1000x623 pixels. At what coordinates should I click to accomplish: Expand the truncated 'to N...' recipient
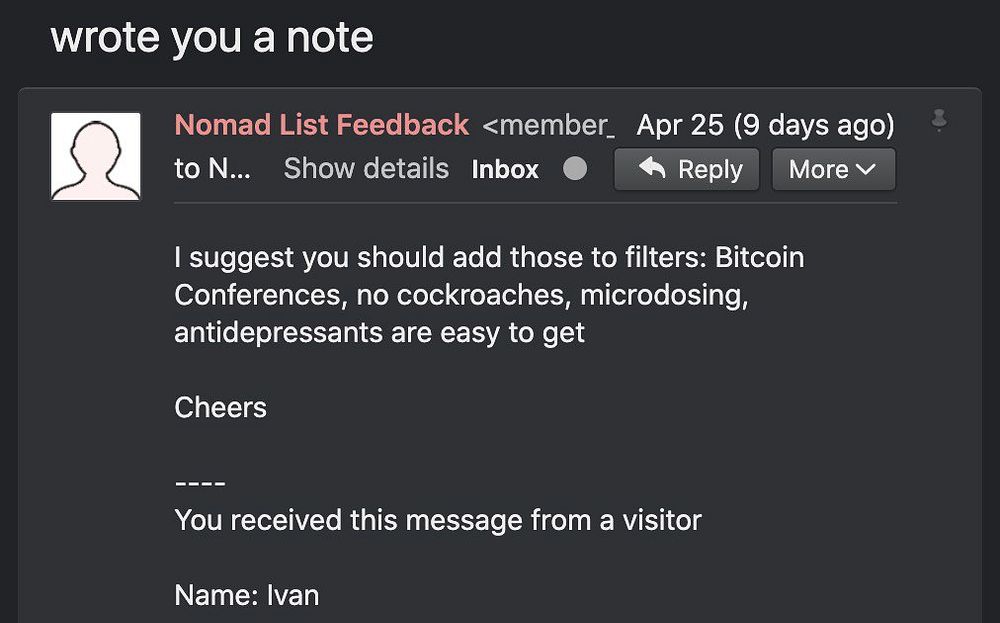(212, 169)
